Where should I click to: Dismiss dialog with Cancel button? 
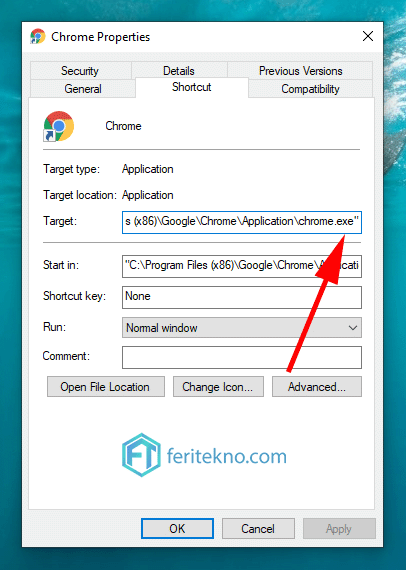tap(258, 528)
